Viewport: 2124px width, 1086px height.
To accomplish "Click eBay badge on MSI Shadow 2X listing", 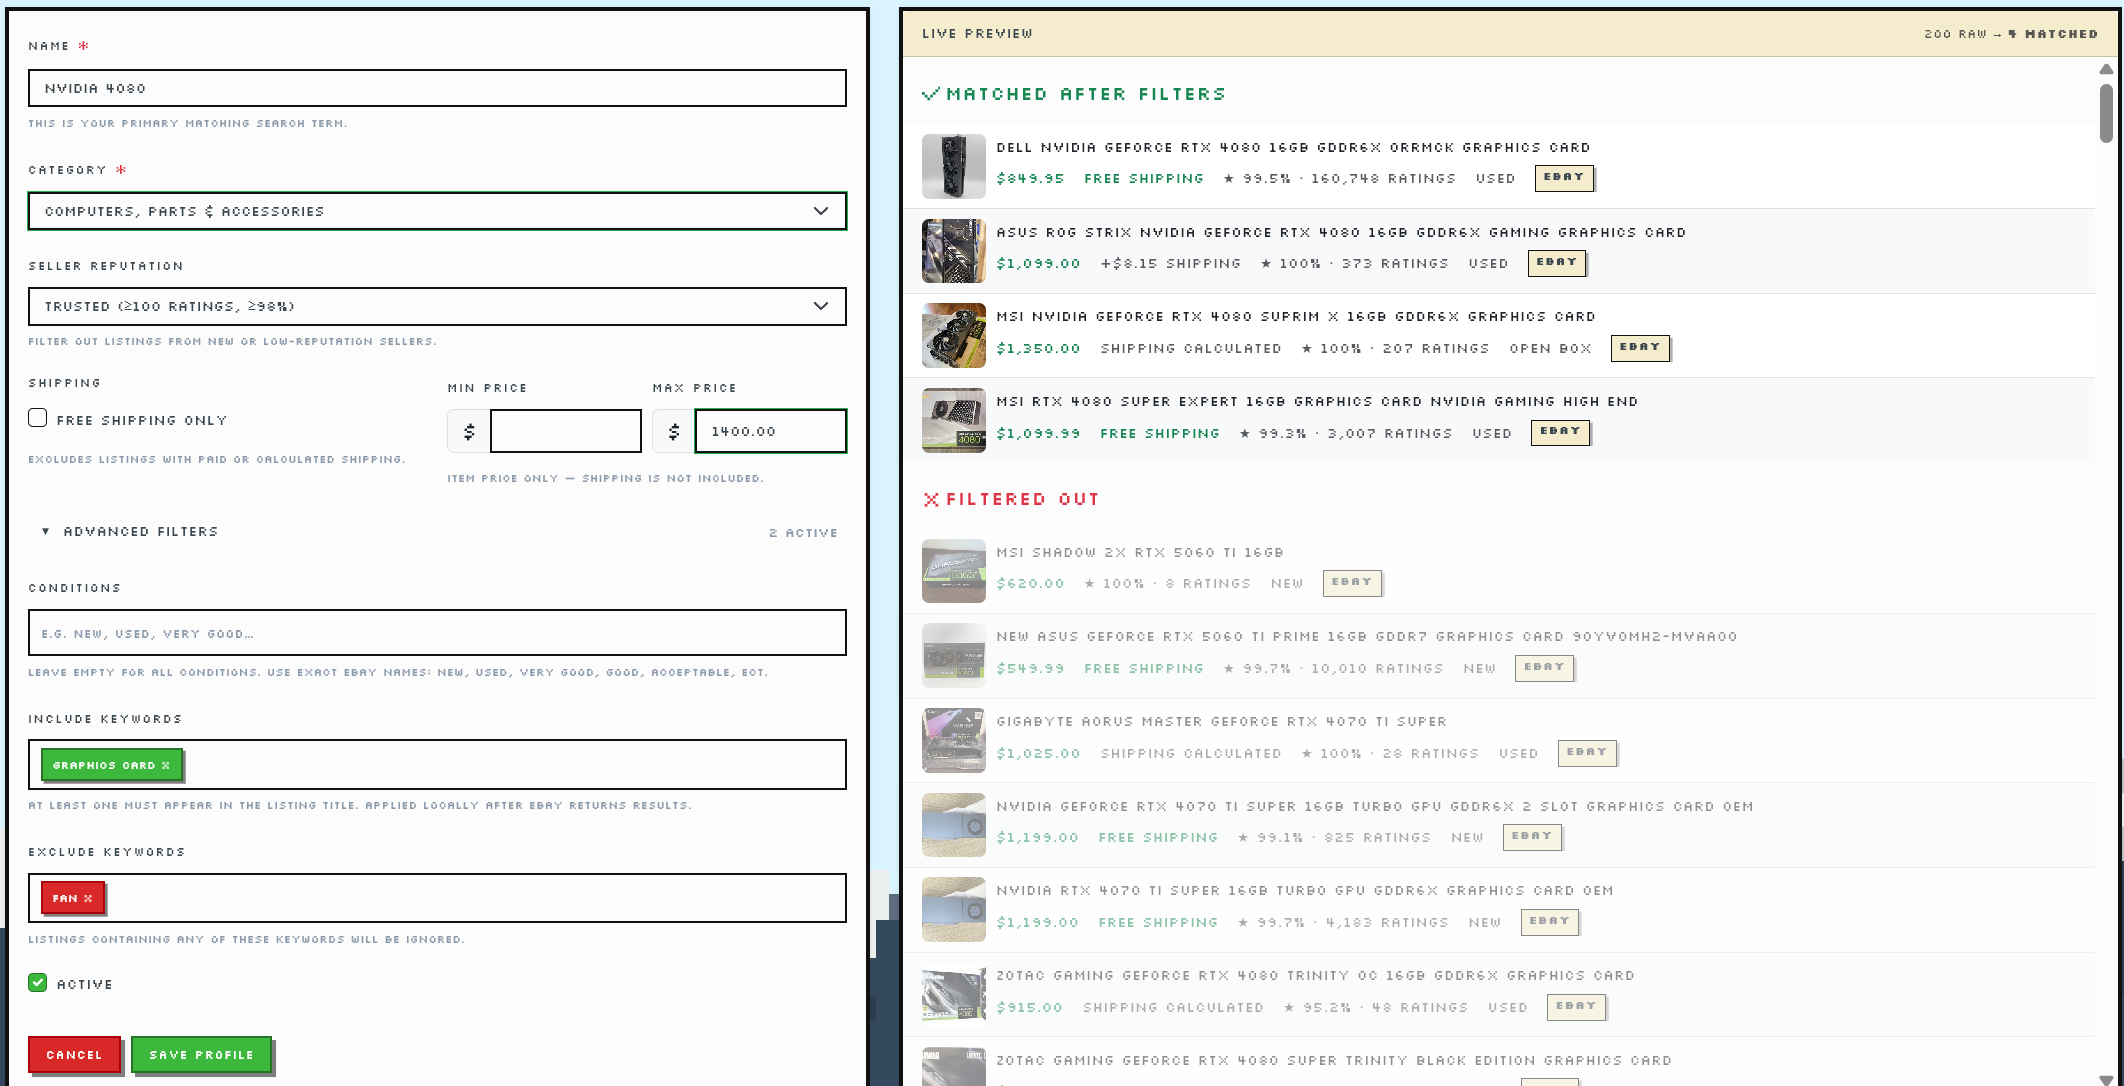I will coord(1352,582).
